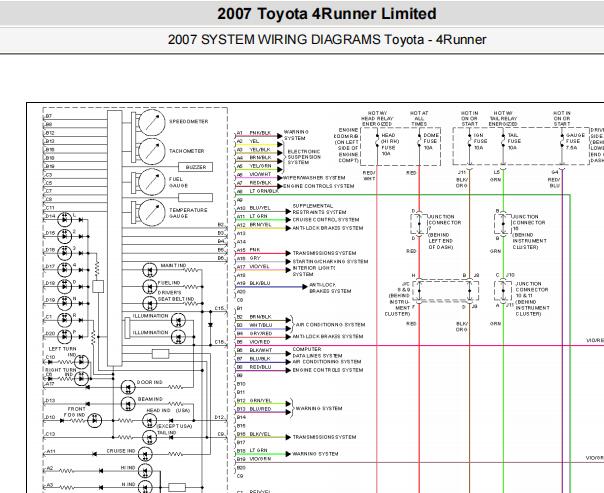Select the FUEL IND label

[x=169, y=283]
